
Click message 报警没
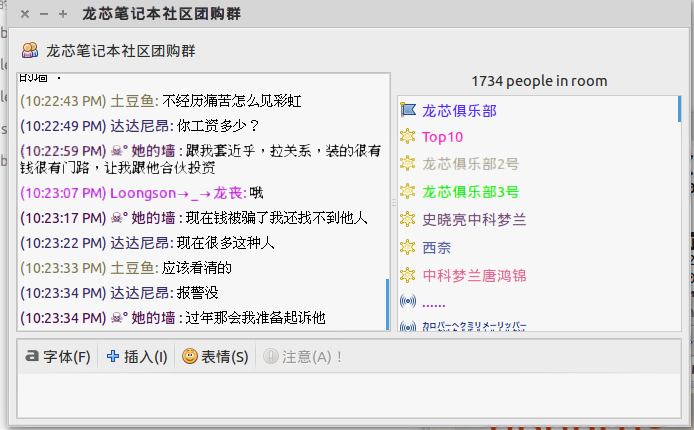pos(197,293)
